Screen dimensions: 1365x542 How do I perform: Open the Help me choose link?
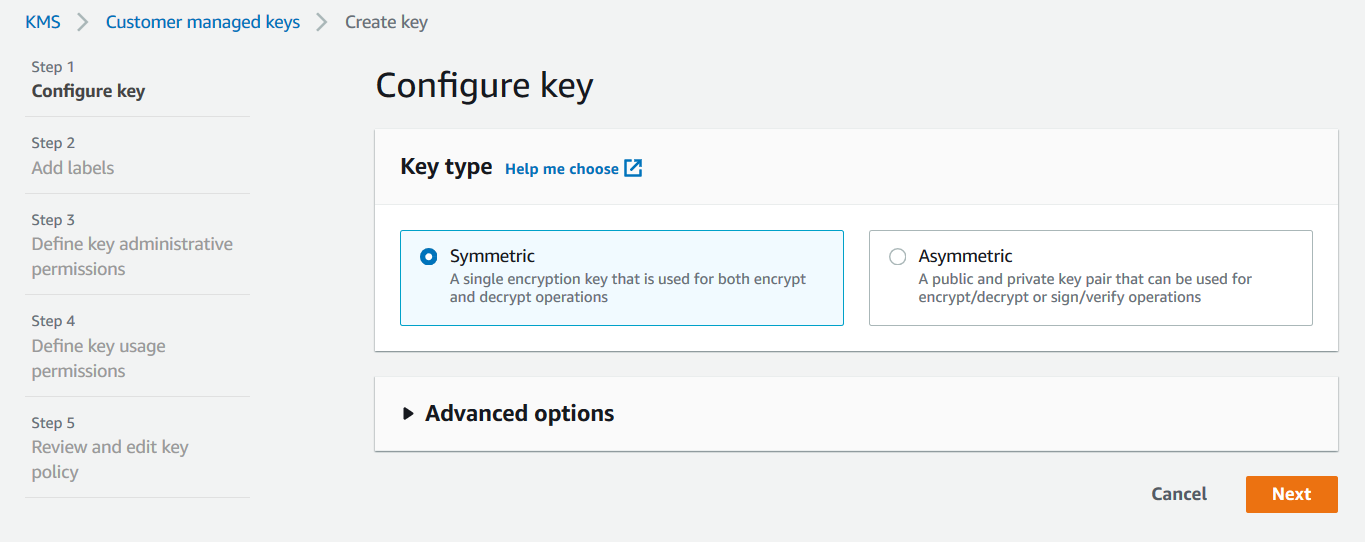coord(562,169)
